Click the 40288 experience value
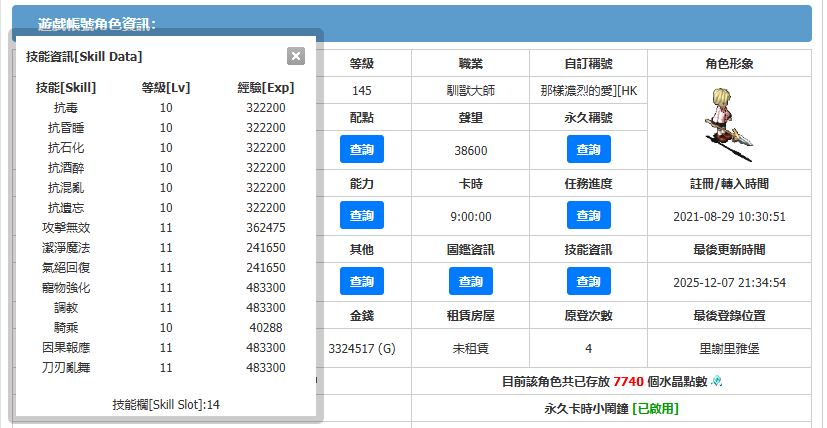The image size is (827, 428). 266,328
